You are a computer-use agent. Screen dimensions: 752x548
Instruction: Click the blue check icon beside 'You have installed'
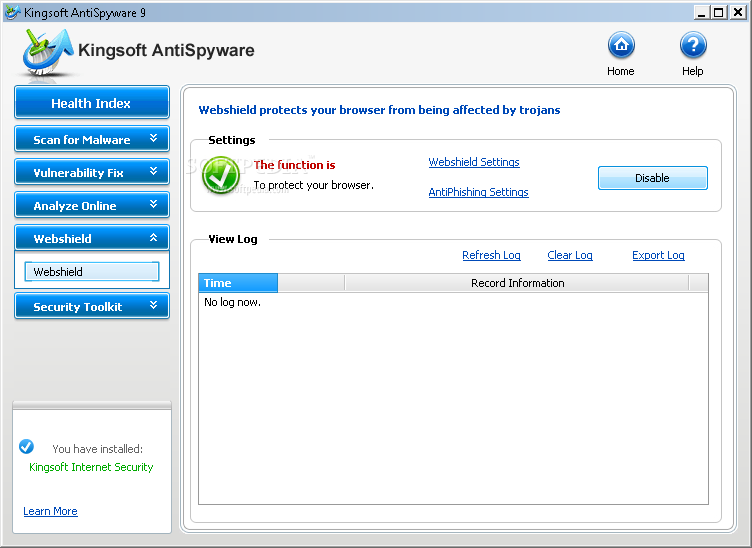(26, 446)
